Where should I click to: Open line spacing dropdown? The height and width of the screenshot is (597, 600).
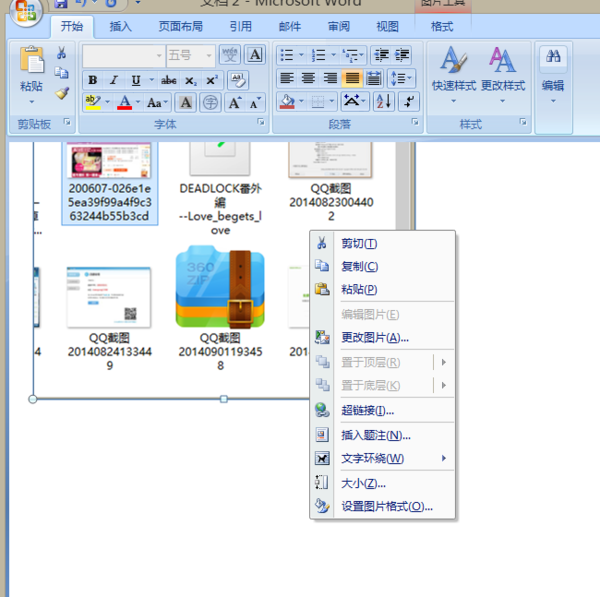pos(401,78)
